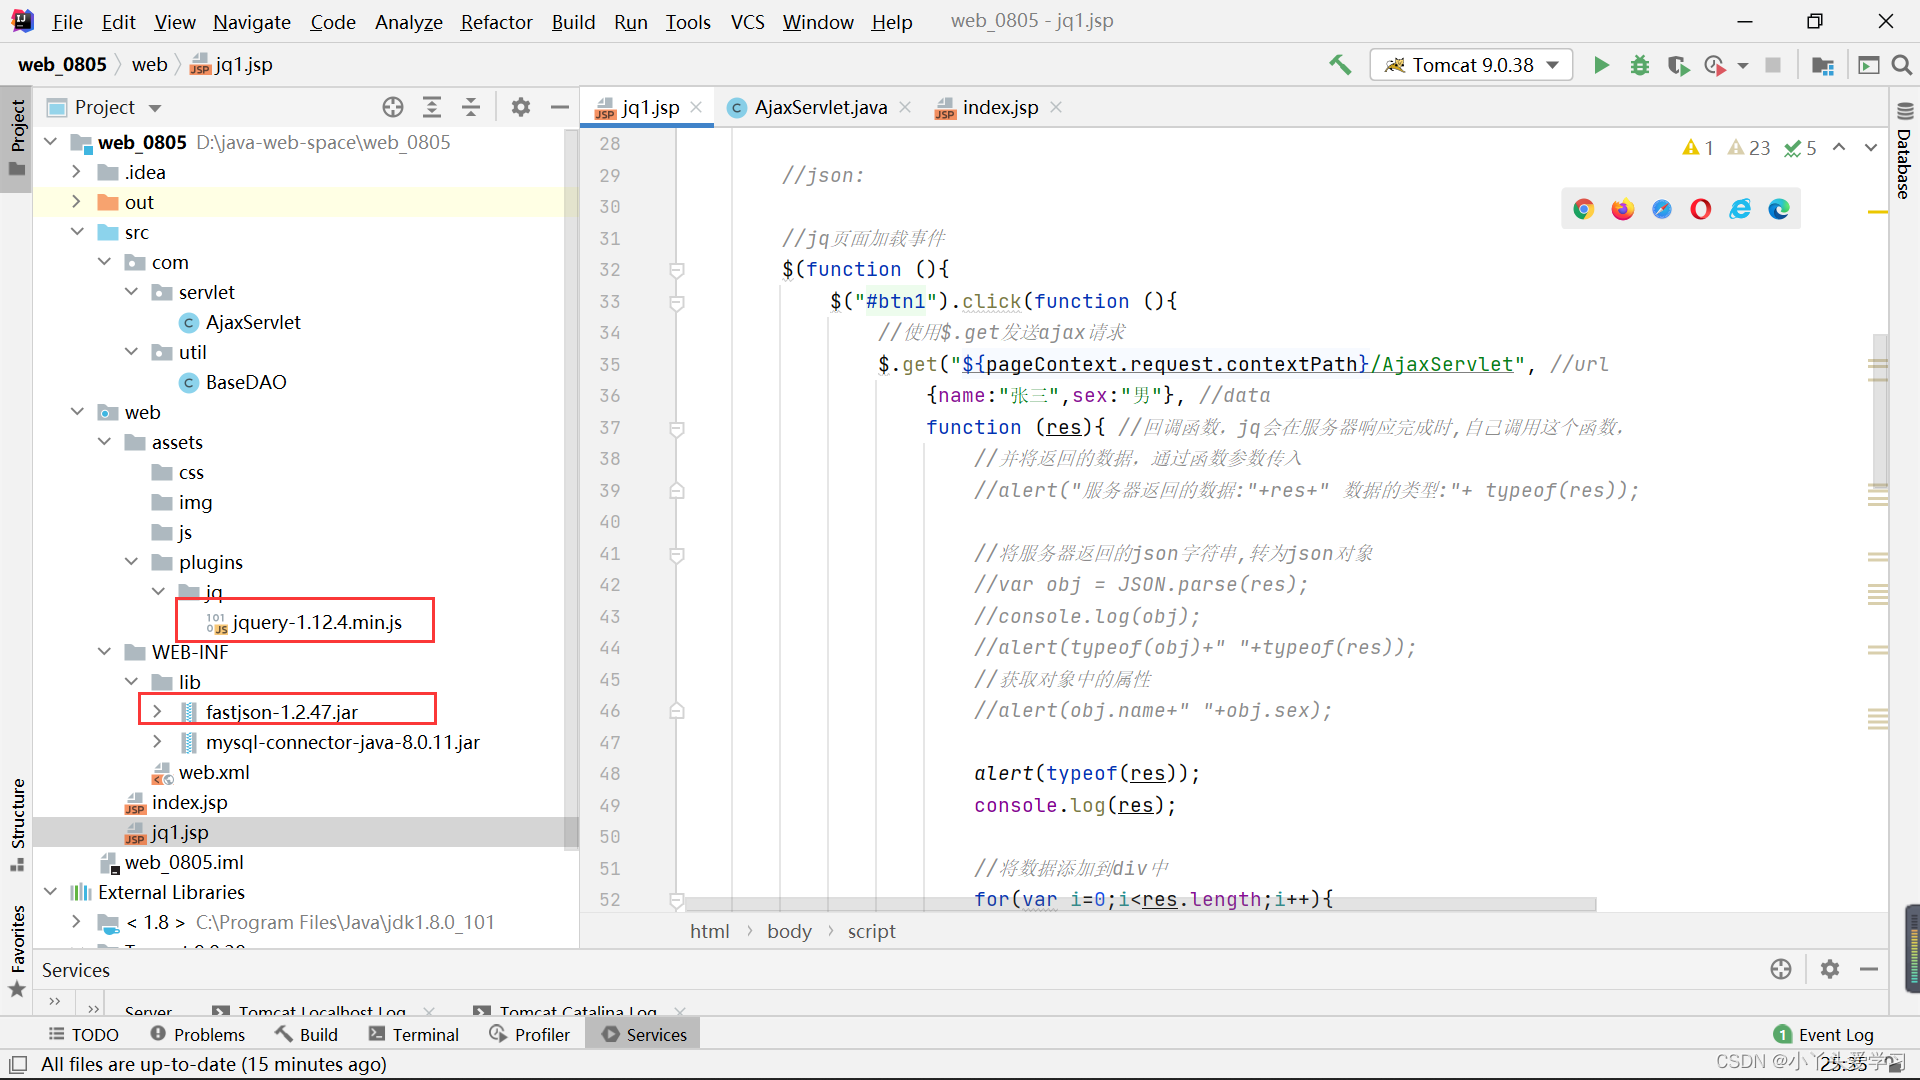The image size is (1920, 1080).
Task: Select jquery-1.12.4.min.js in the tree
Action: point(316,622)
